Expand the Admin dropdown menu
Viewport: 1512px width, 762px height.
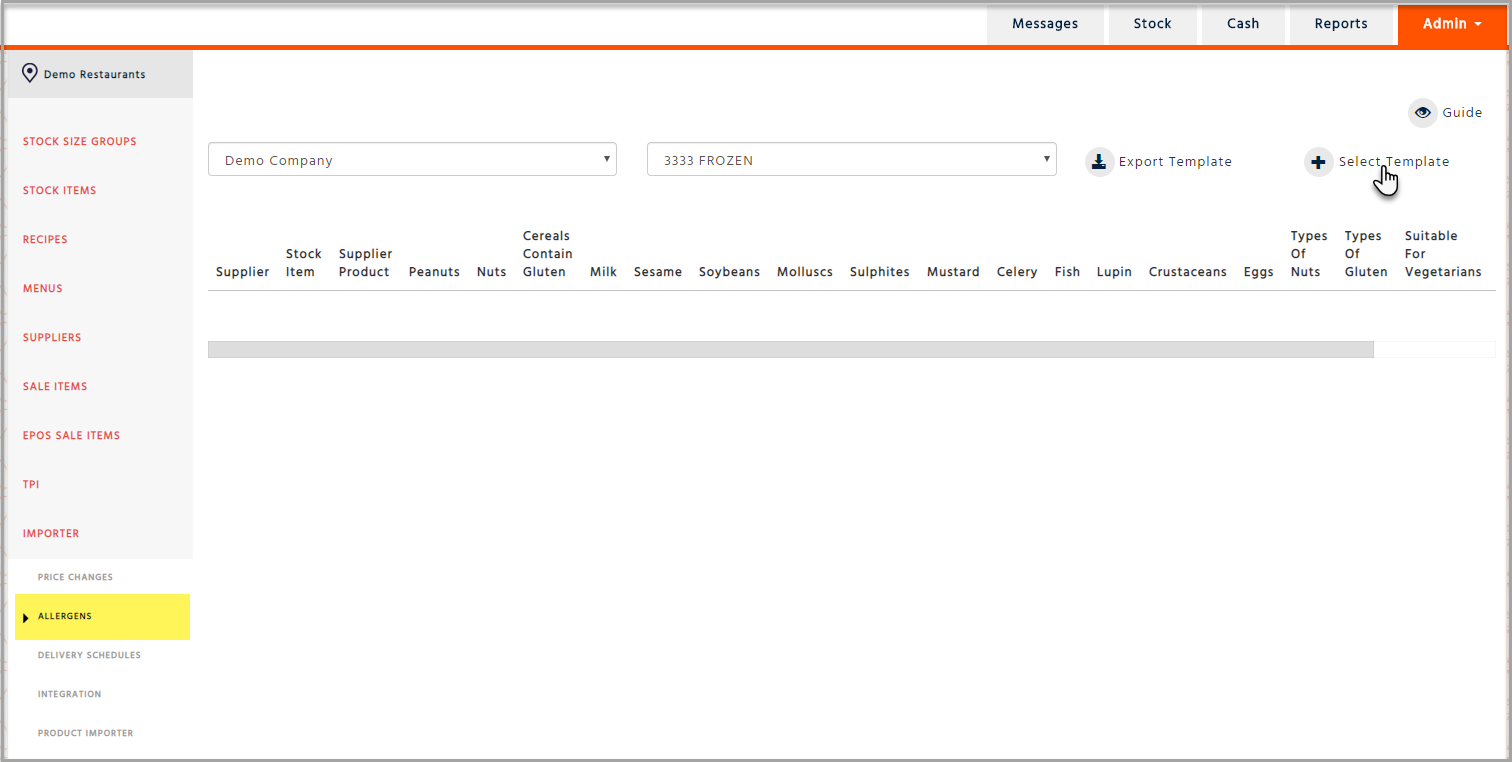coord(1452,24)
